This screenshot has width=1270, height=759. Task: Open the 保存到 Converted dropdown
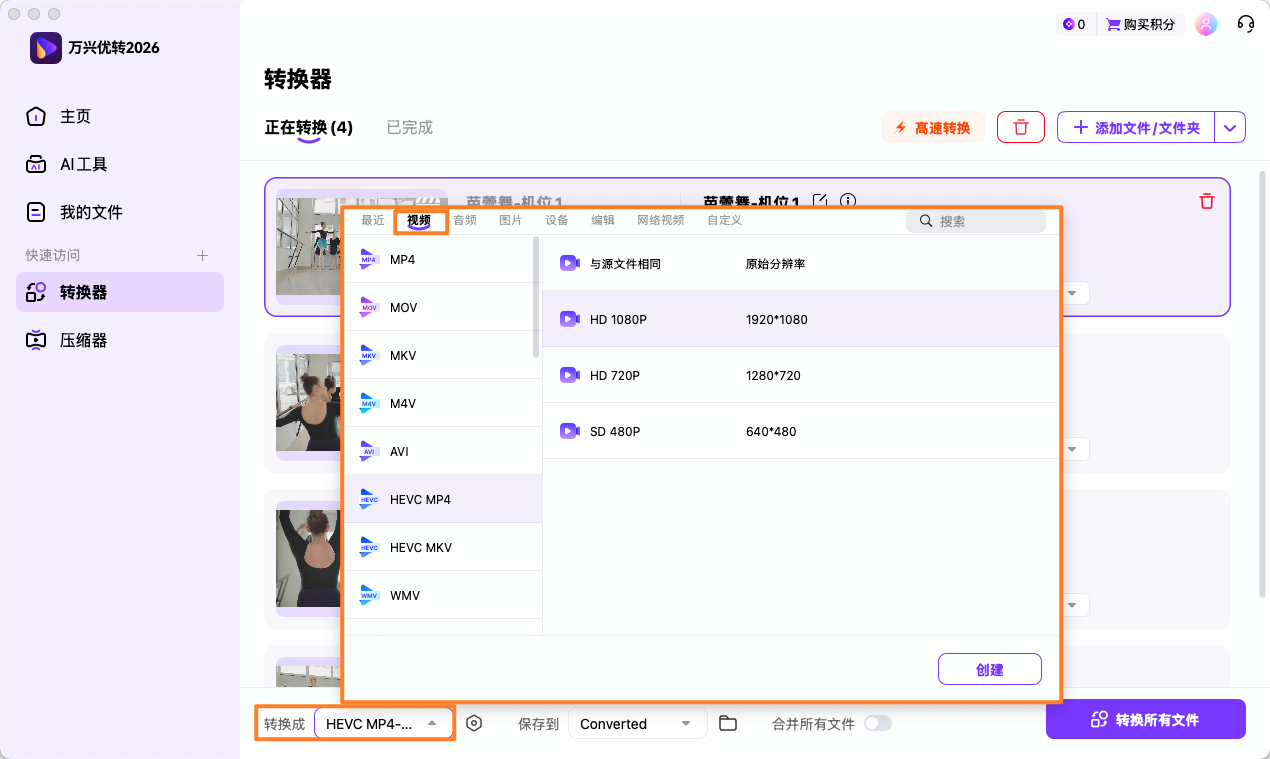point(637,722)
